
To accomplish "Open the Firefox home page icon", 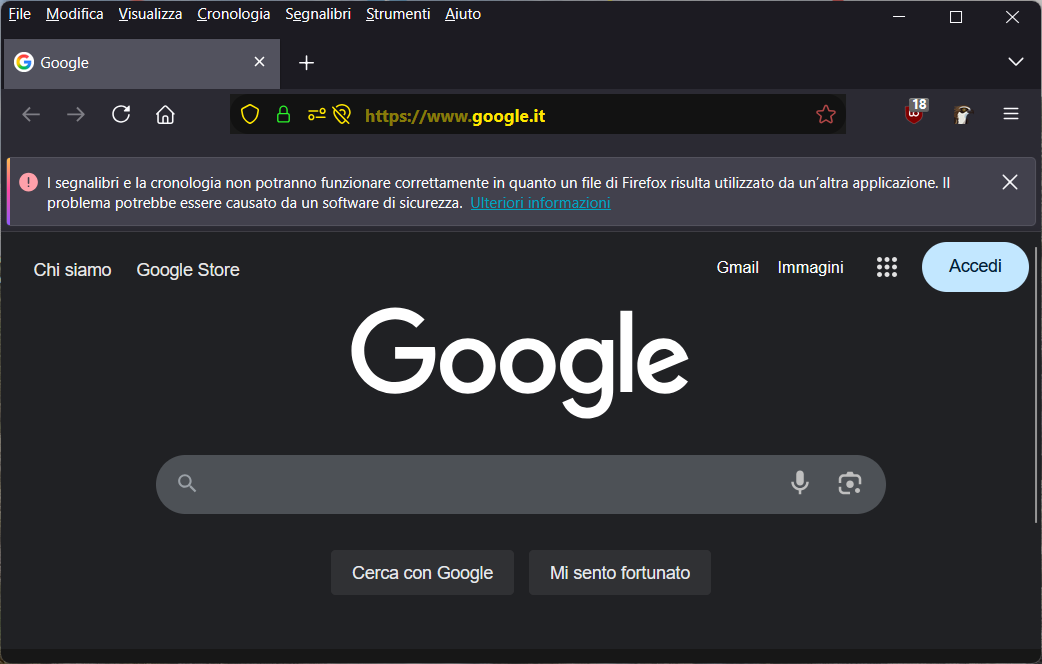I will pos(165,115).
